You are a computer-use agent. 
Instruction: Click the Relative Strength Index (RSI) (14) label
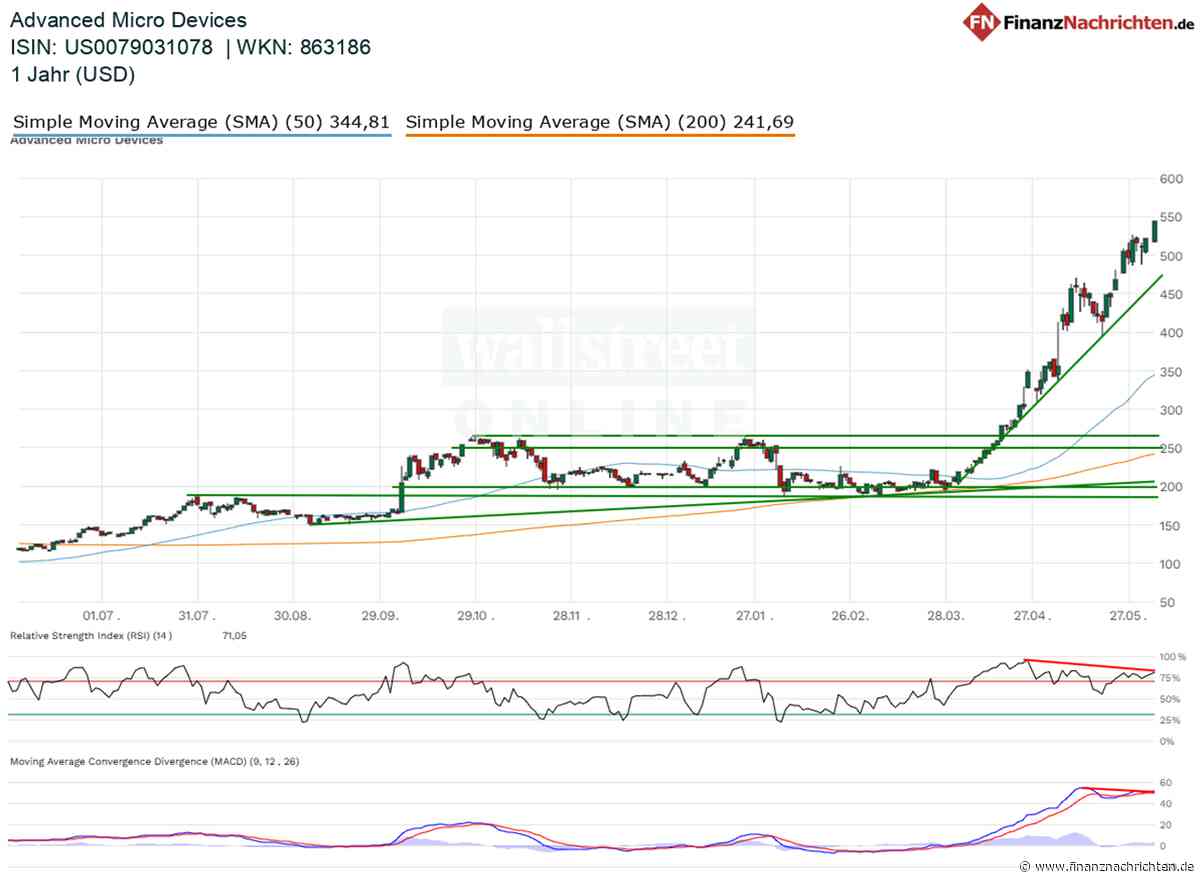pyautogui.click(x=91, y=635)
